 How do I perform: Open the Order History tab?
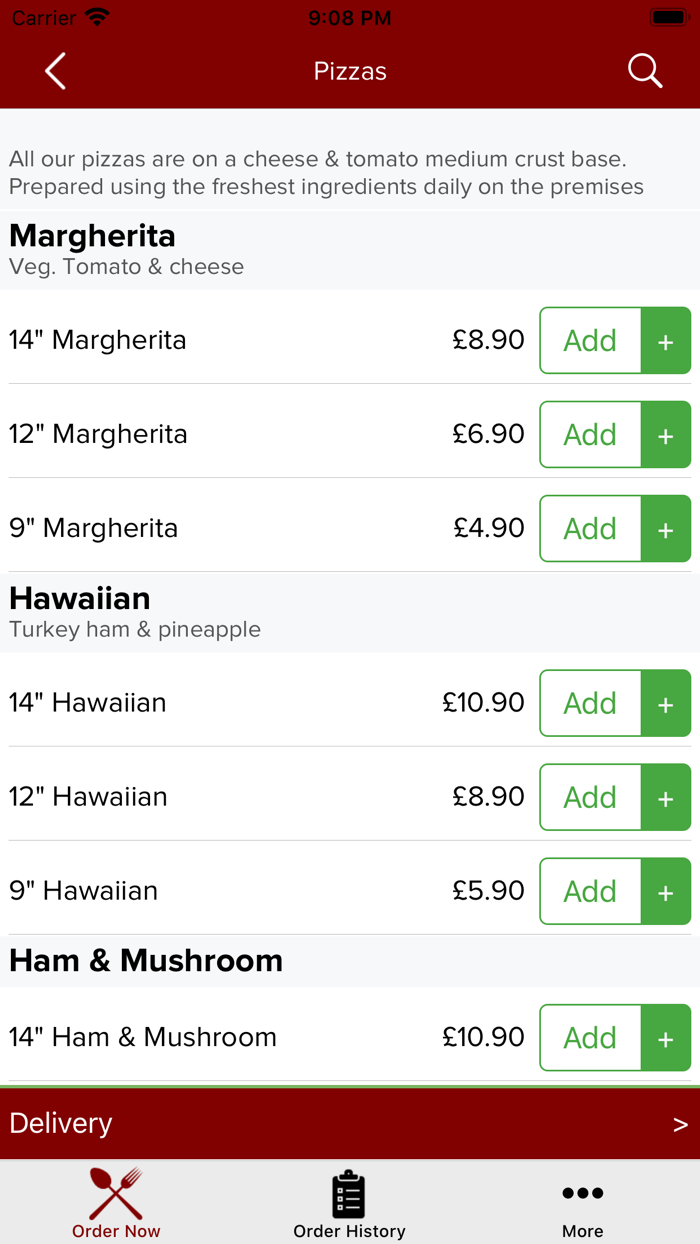[x=349, y=1203]
